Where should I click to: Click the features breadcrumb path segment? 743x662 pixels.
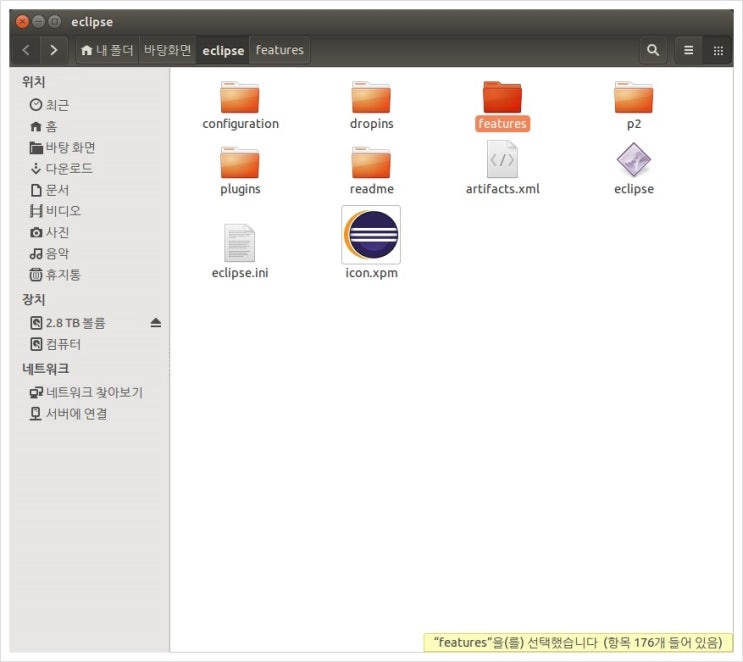point(279,50)
